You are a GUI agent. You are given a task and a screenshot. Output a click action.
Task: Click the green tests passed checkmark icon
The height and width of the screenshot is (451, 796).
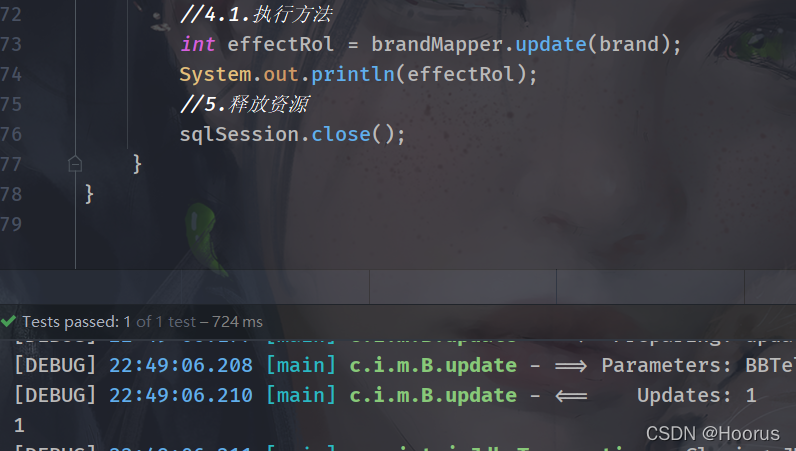pos(9,321)
